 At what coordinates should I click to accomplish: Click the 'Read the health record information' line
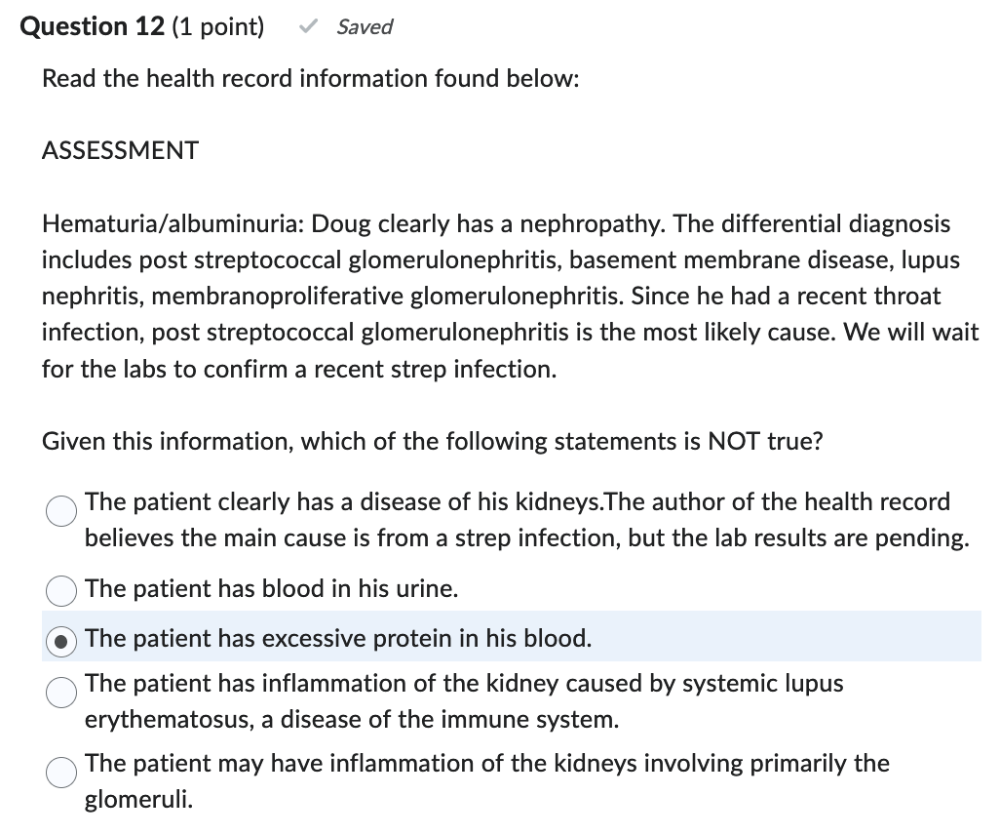pyautogui.click(x=310, y=79)
